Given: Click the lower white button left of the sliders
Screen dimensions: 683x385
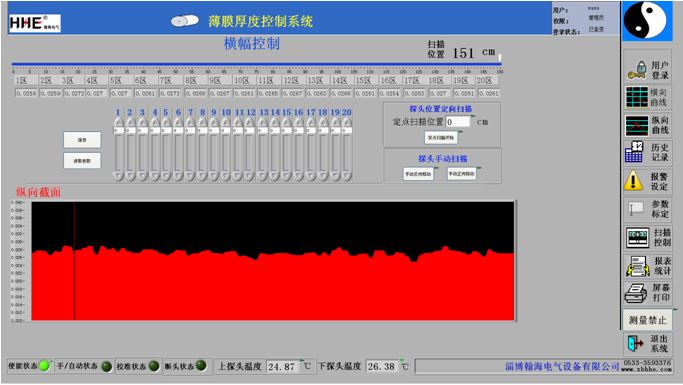Looking at the screenshot, I should pos(82,161).
